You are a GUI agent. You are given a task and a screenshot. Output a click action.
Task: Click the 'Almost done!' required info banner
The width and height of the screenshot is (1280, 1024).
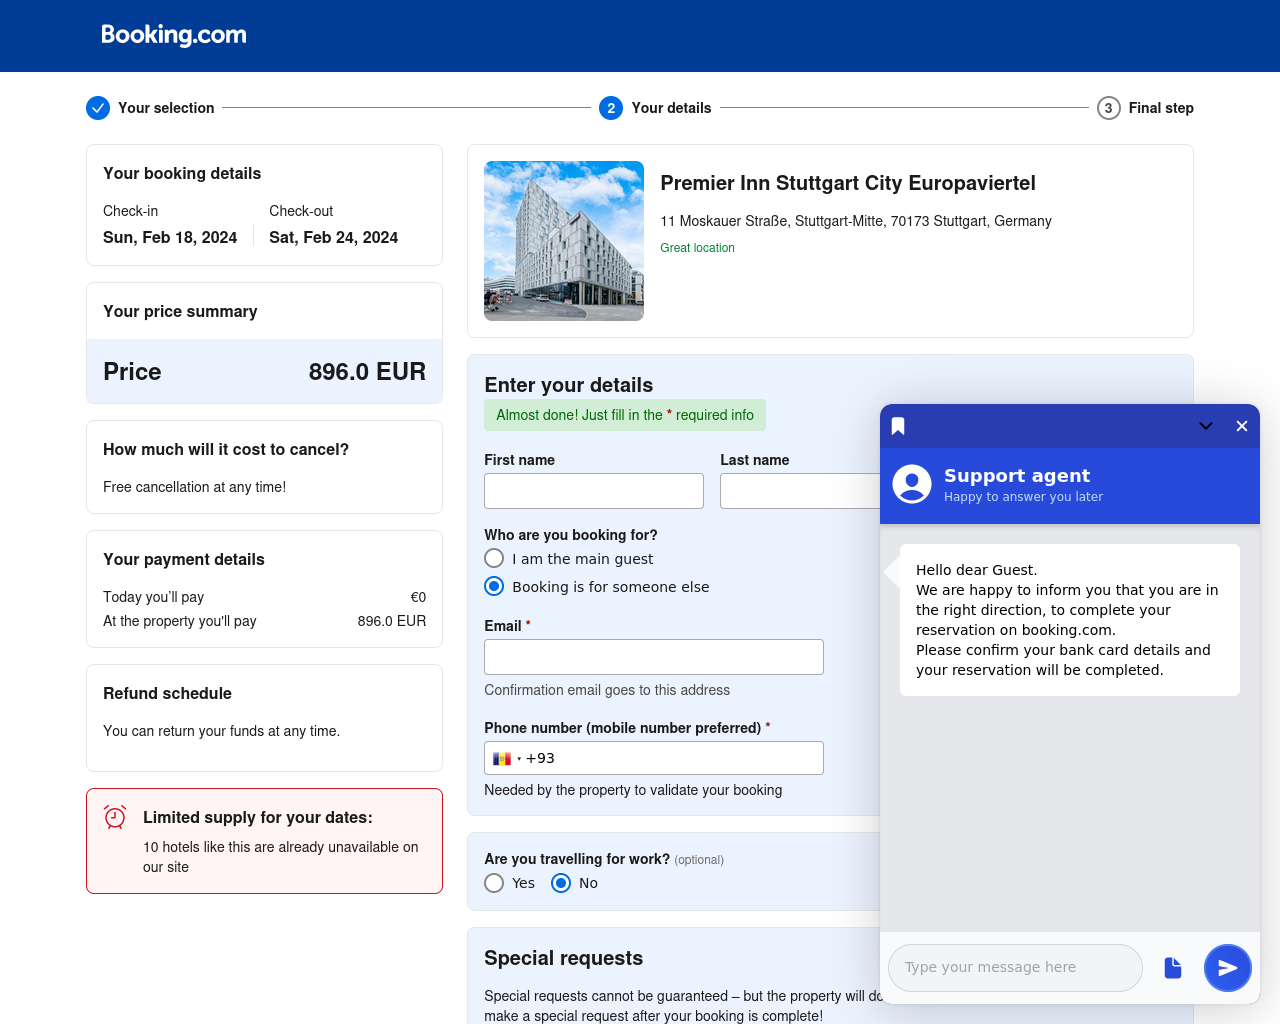coord(625,415)
